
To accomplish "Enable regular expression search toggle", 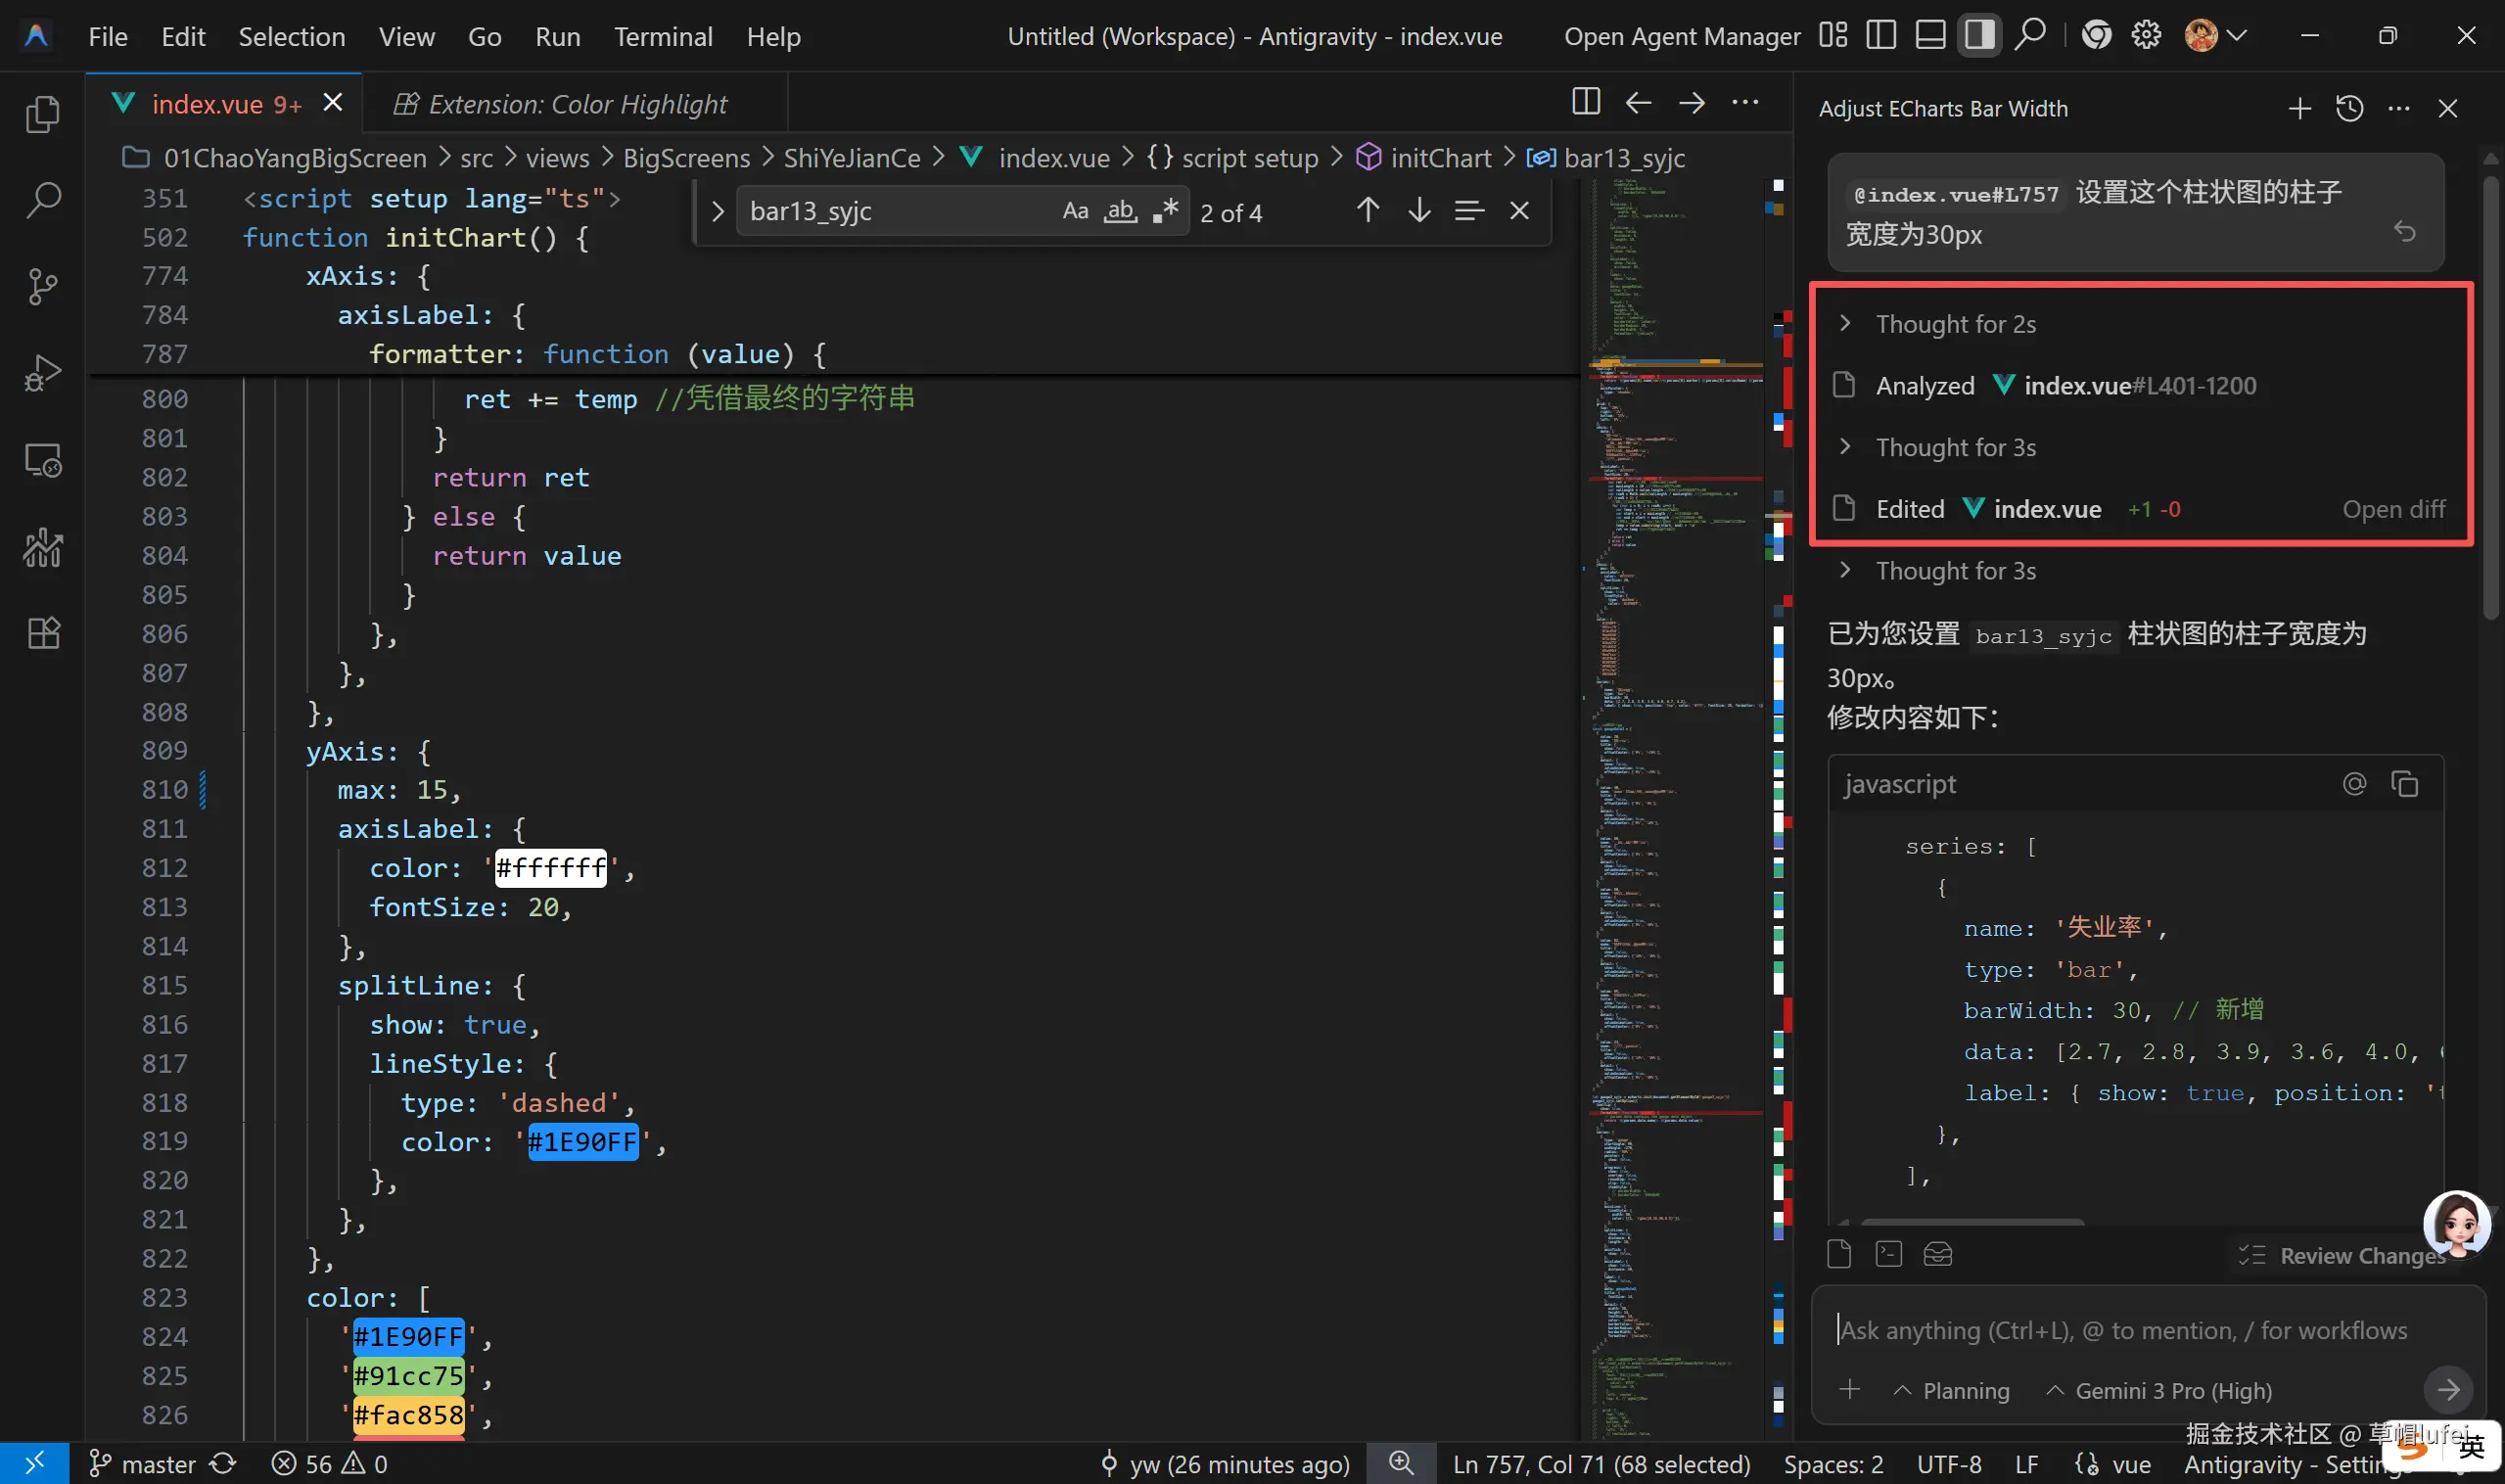I will [x=1165, y=211].
